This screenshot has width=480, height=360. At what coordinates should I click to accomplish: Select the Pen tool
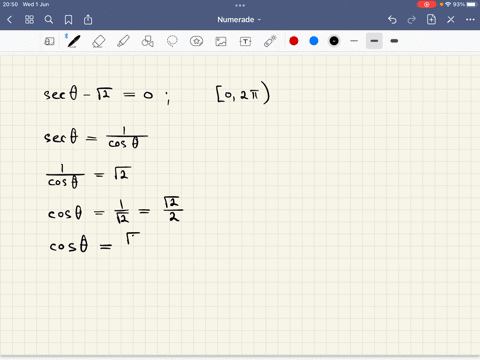73,41
